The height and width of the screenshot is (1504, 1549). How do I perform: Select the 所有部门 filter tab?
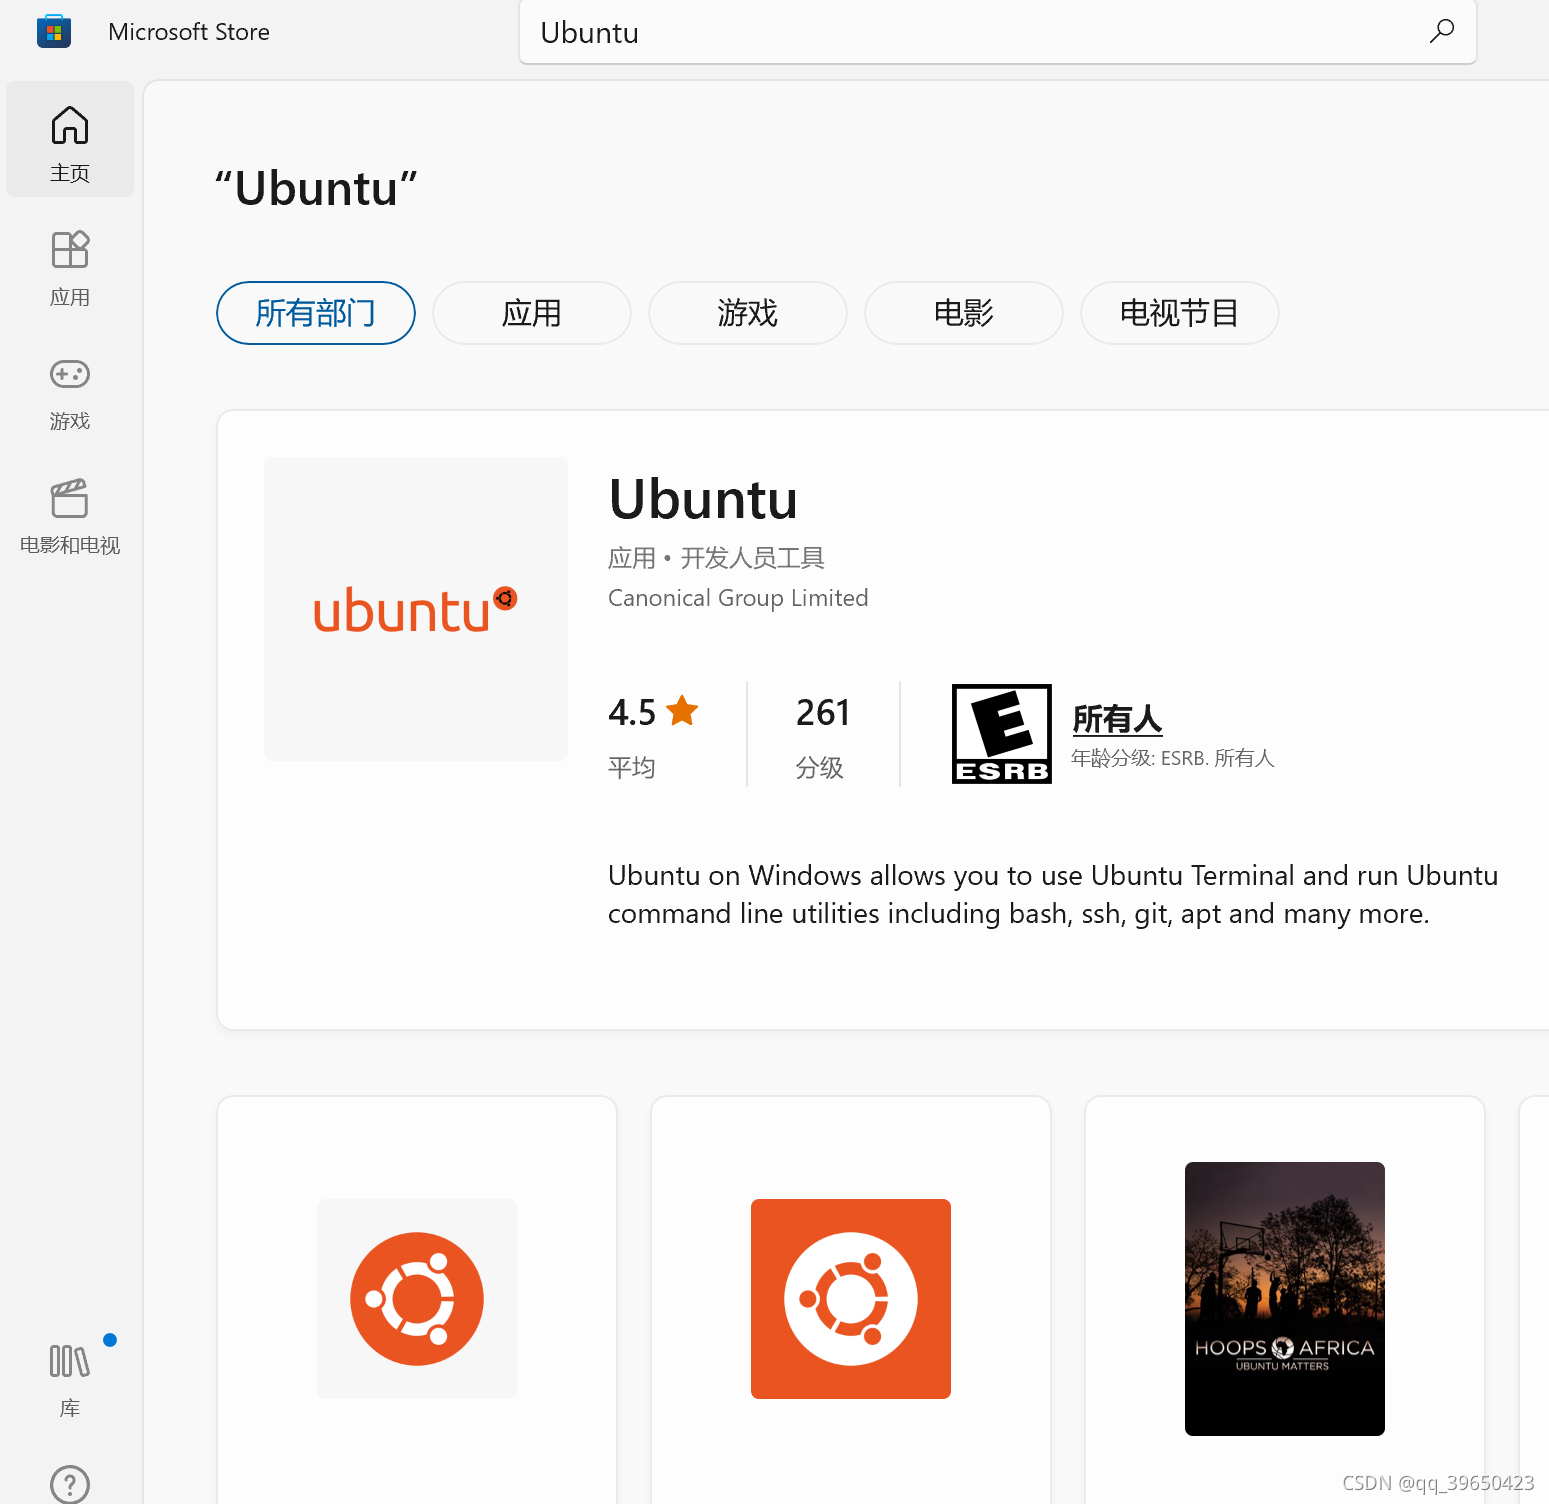(316, 313)
